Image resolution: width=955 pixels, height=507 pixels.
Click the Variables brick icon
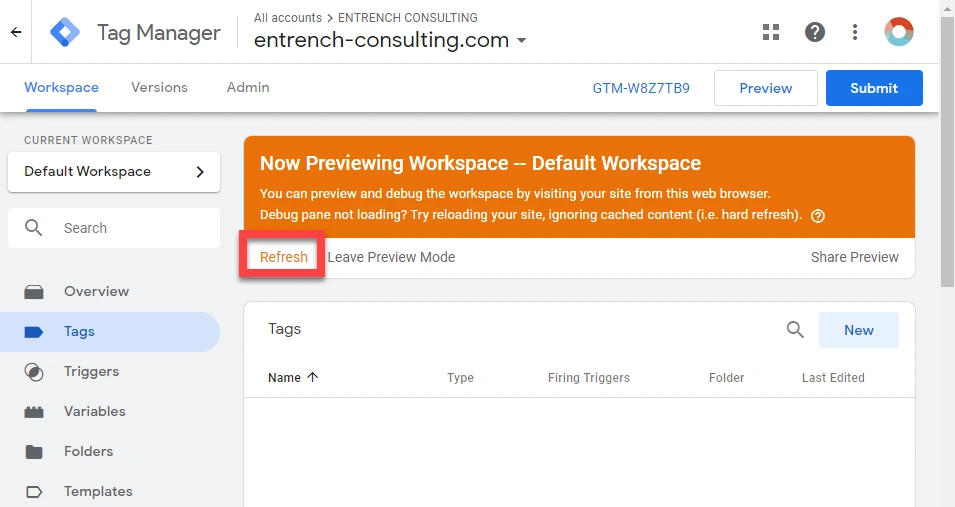pyautogui.click(x=33, y=412)
